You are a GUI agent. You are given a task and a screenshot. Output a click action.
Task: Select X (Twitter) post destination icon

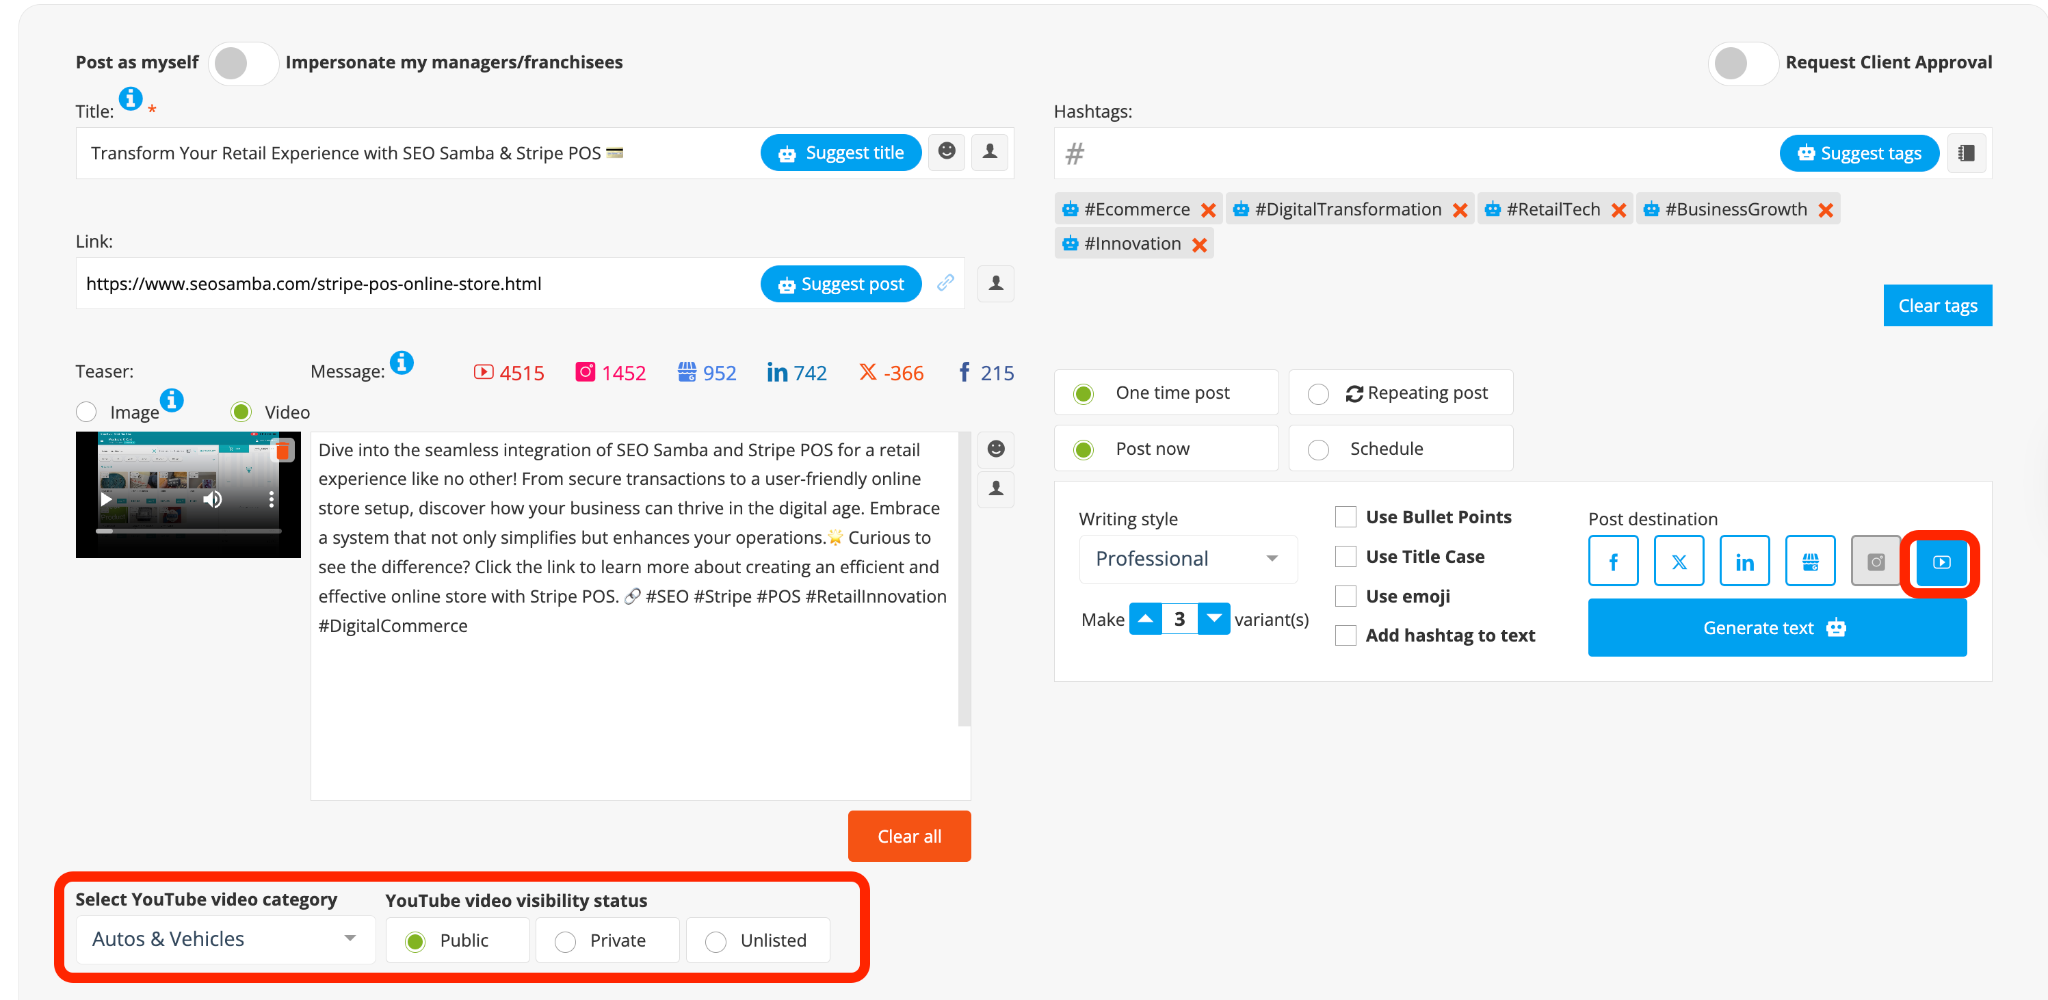pyautogui.click(x=1679, y=561)
